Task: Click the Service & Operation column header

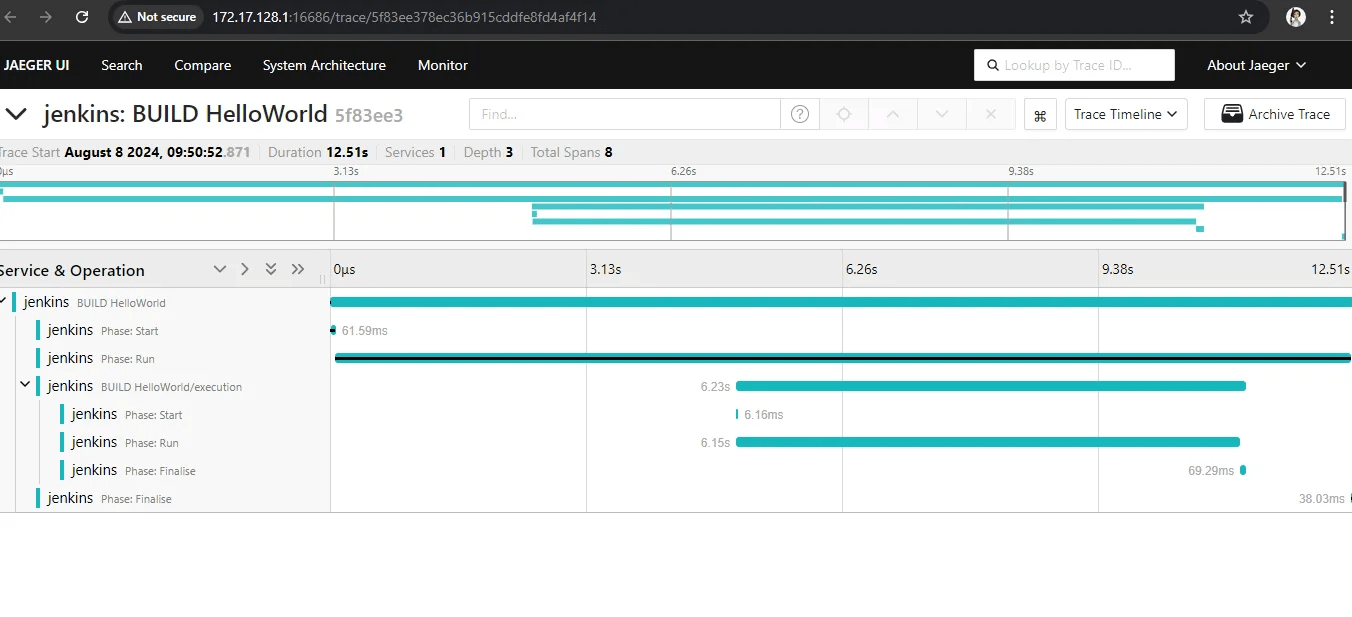Action: pos(72,270)
